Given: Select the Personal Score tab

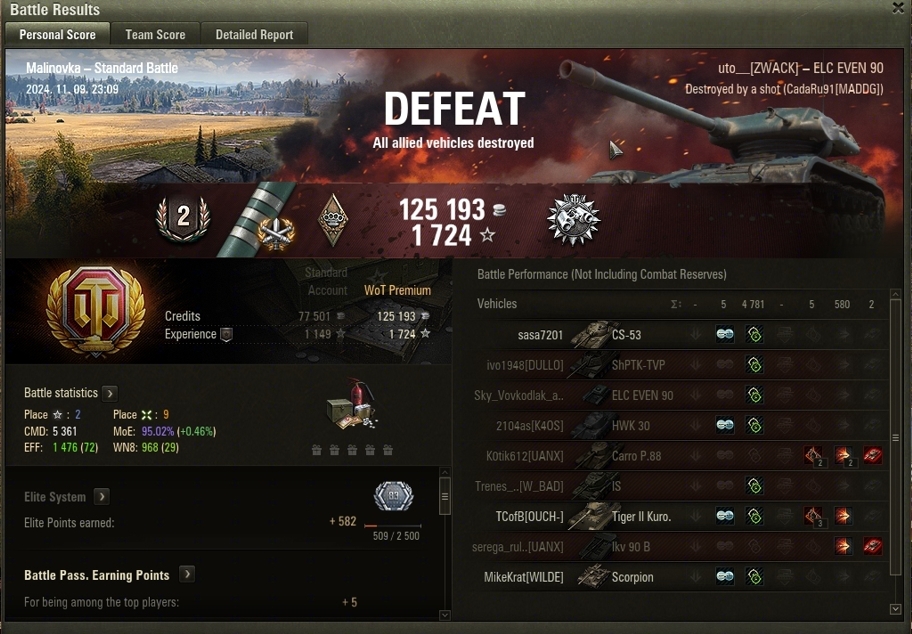Looking at the screenshot, I should (x=58, y=34).
